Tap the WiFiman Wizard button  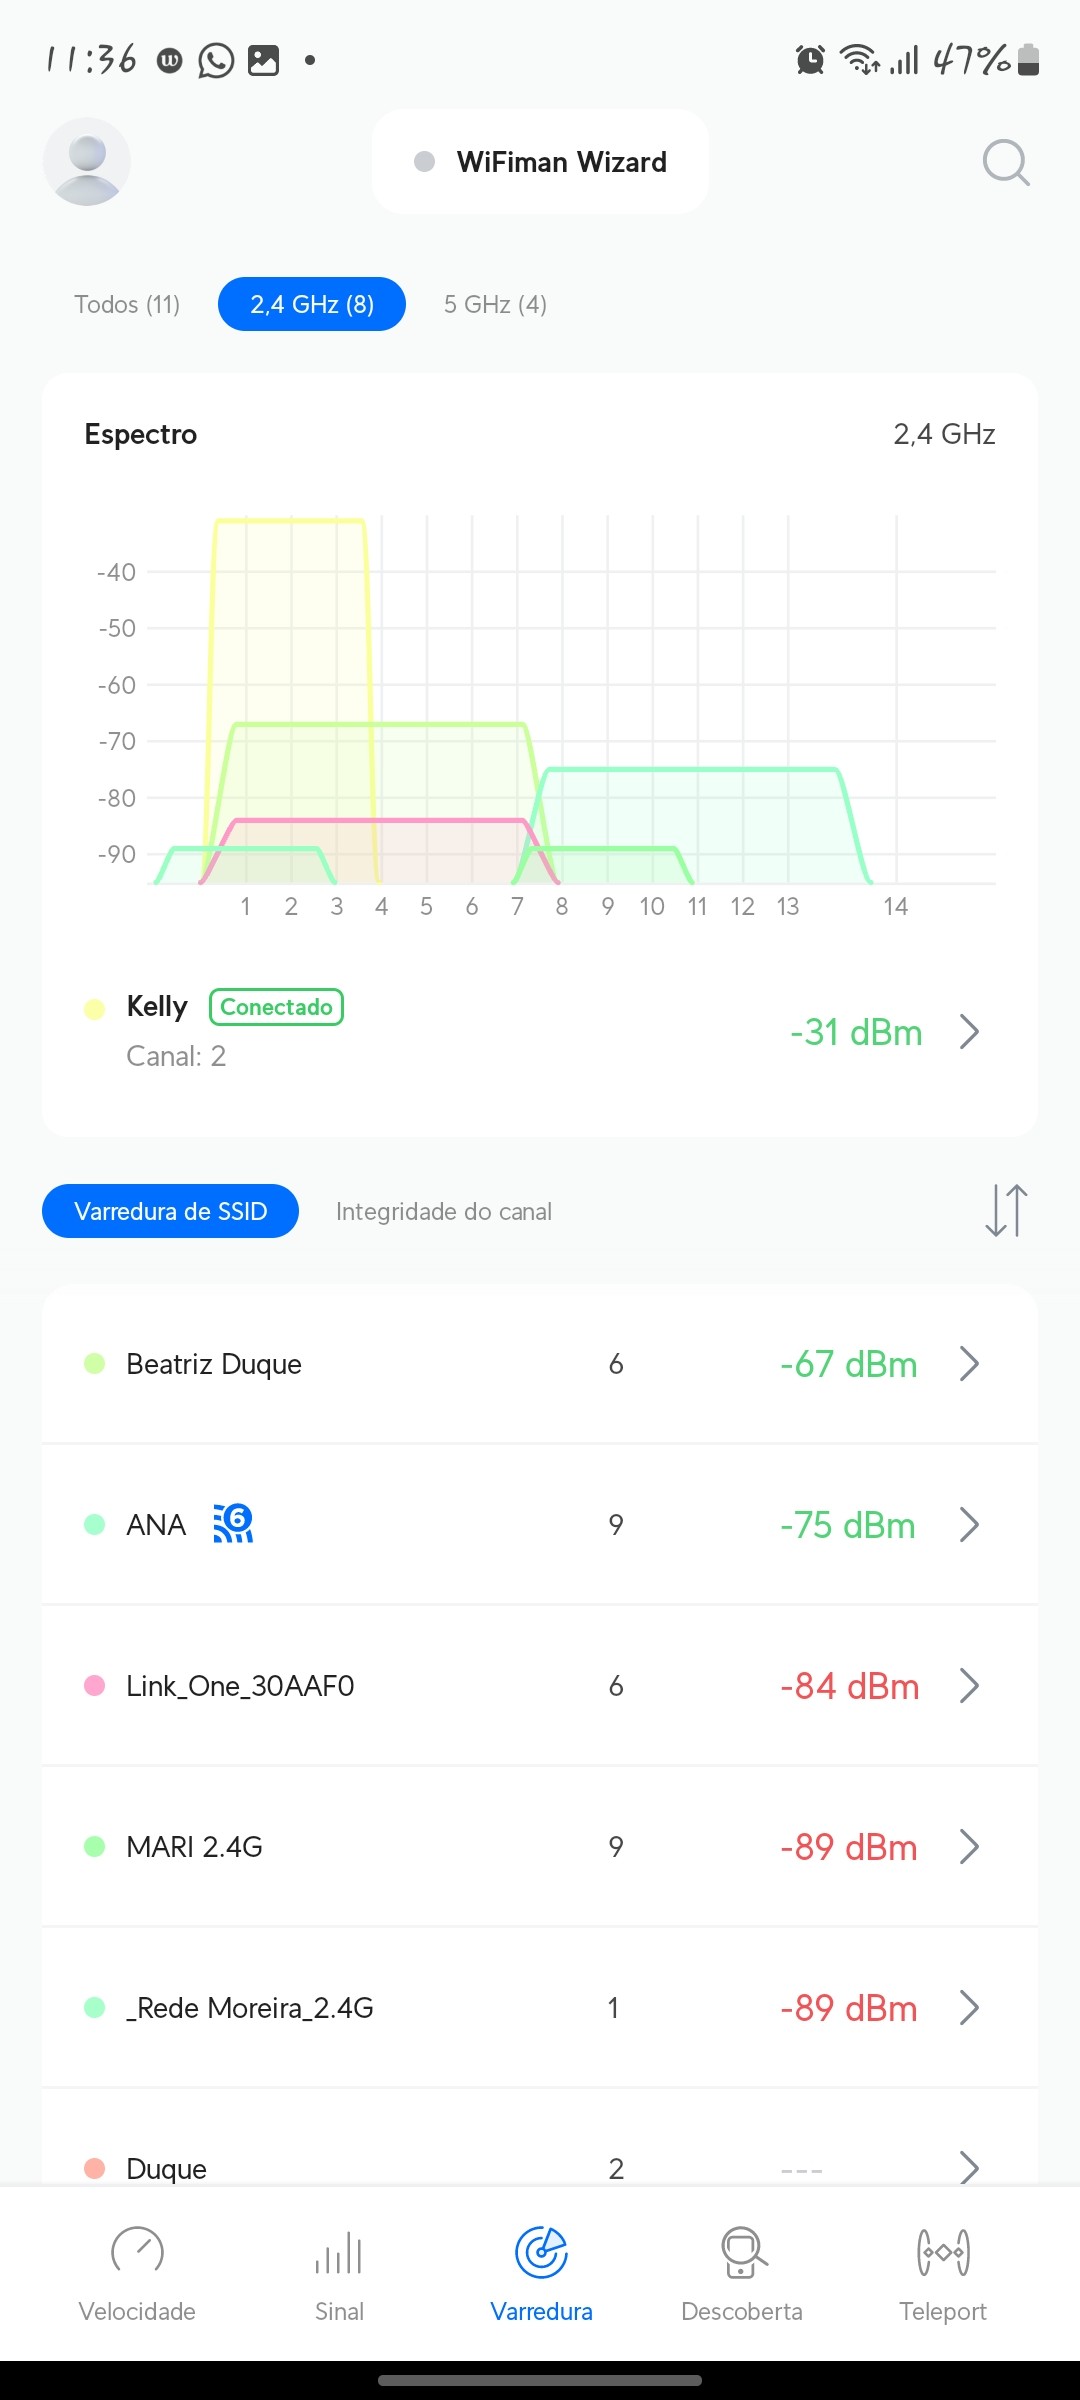click(541, 162)
